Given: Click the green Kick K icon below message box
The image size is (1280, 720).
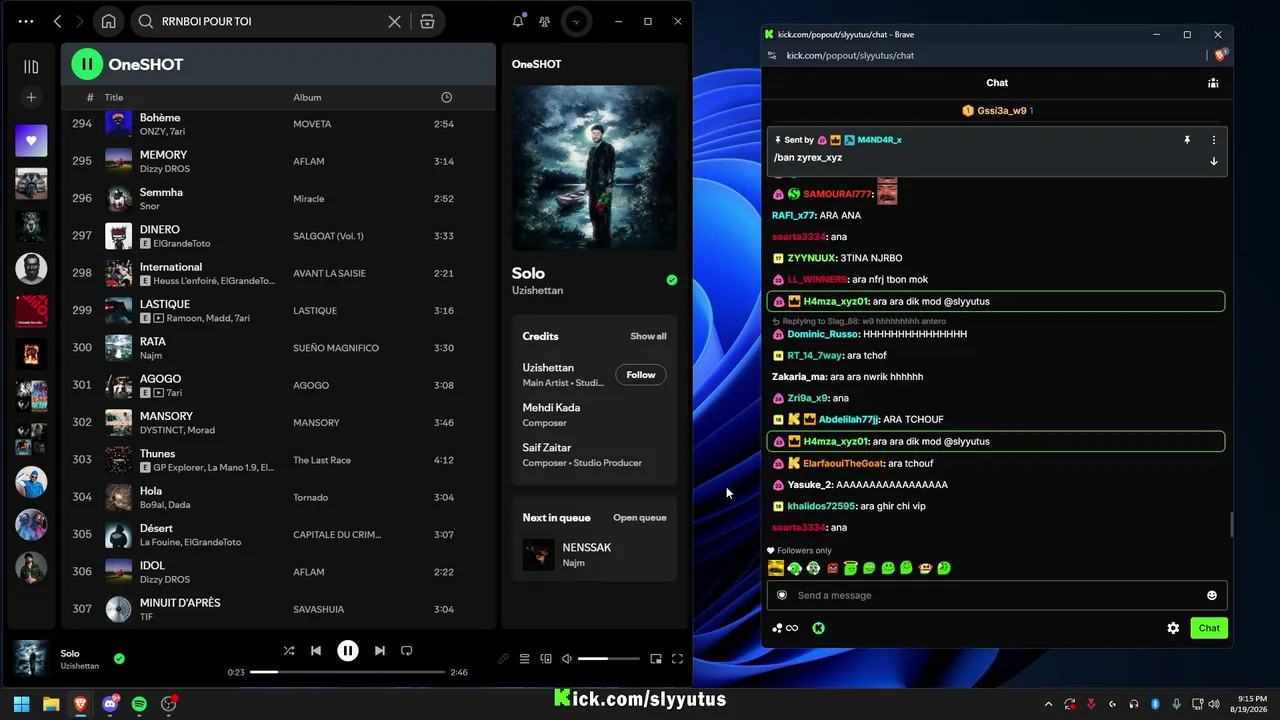Looking at the screenshot, I should tap(818, 628).
